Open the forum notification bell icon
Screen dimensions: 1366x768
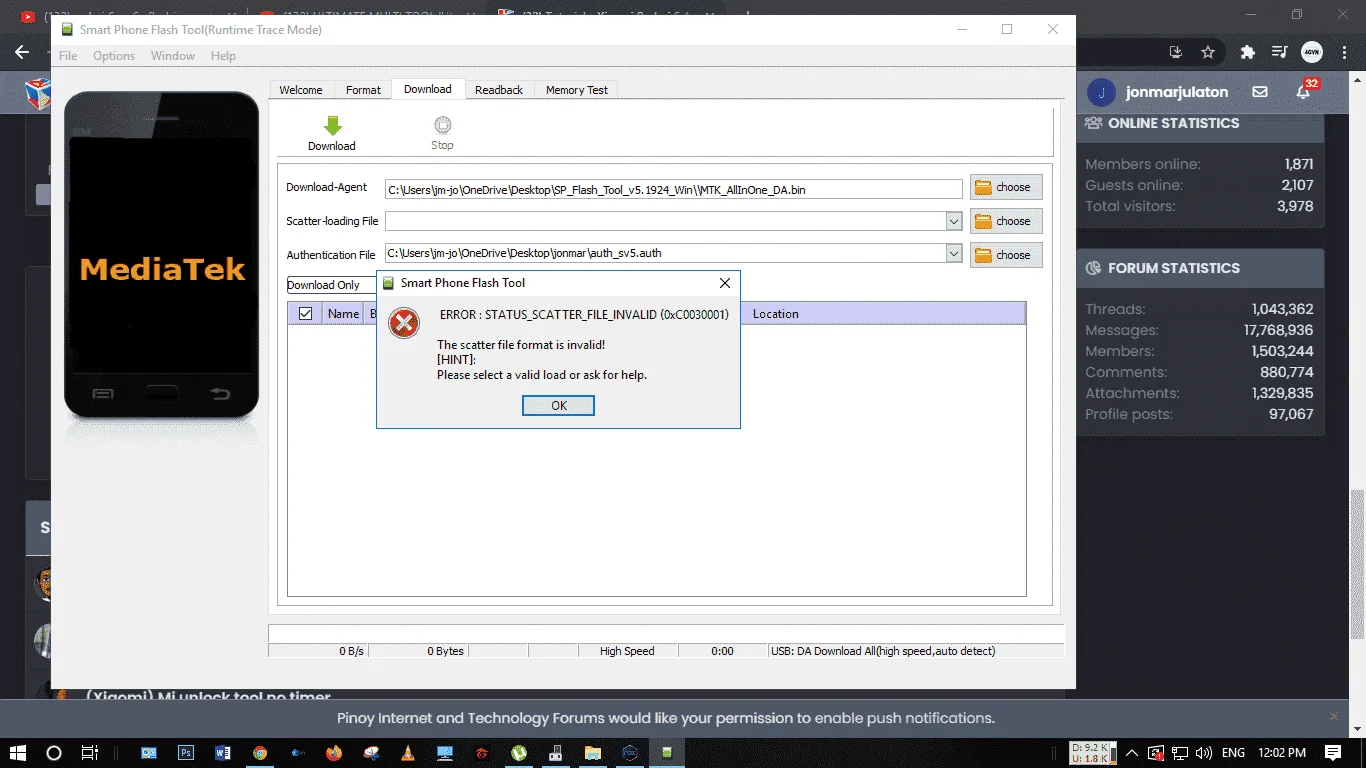click(x=1304, y=91)
